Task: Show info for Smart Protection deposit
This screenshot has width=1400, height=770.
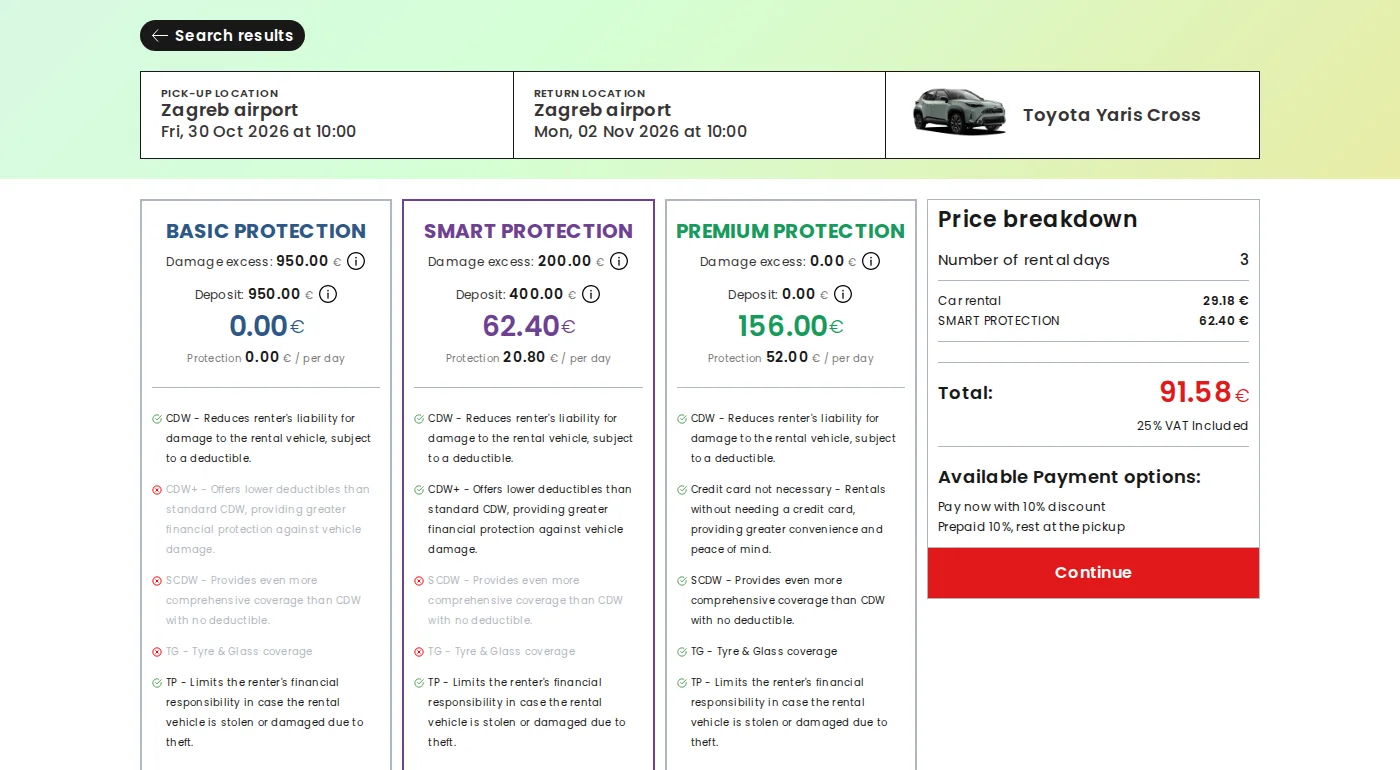Action: (x=591, y=294)
